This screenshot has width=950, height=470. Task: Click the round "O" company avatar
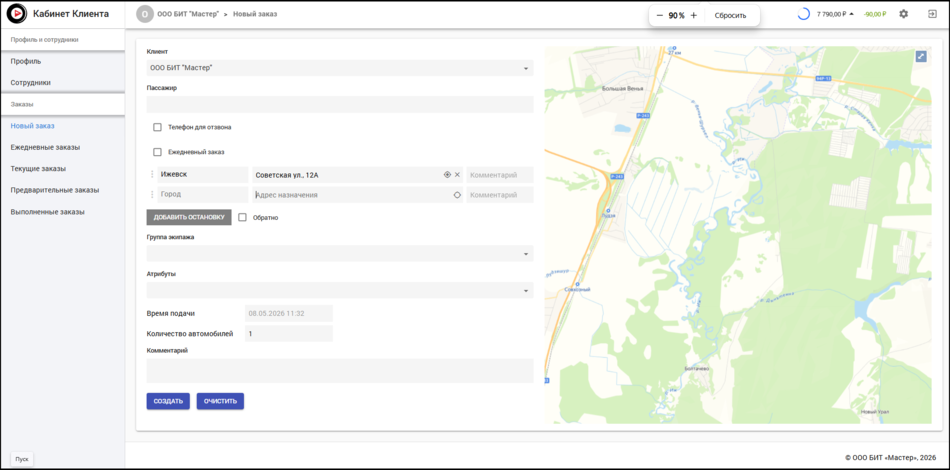click(x=145, y=14)
